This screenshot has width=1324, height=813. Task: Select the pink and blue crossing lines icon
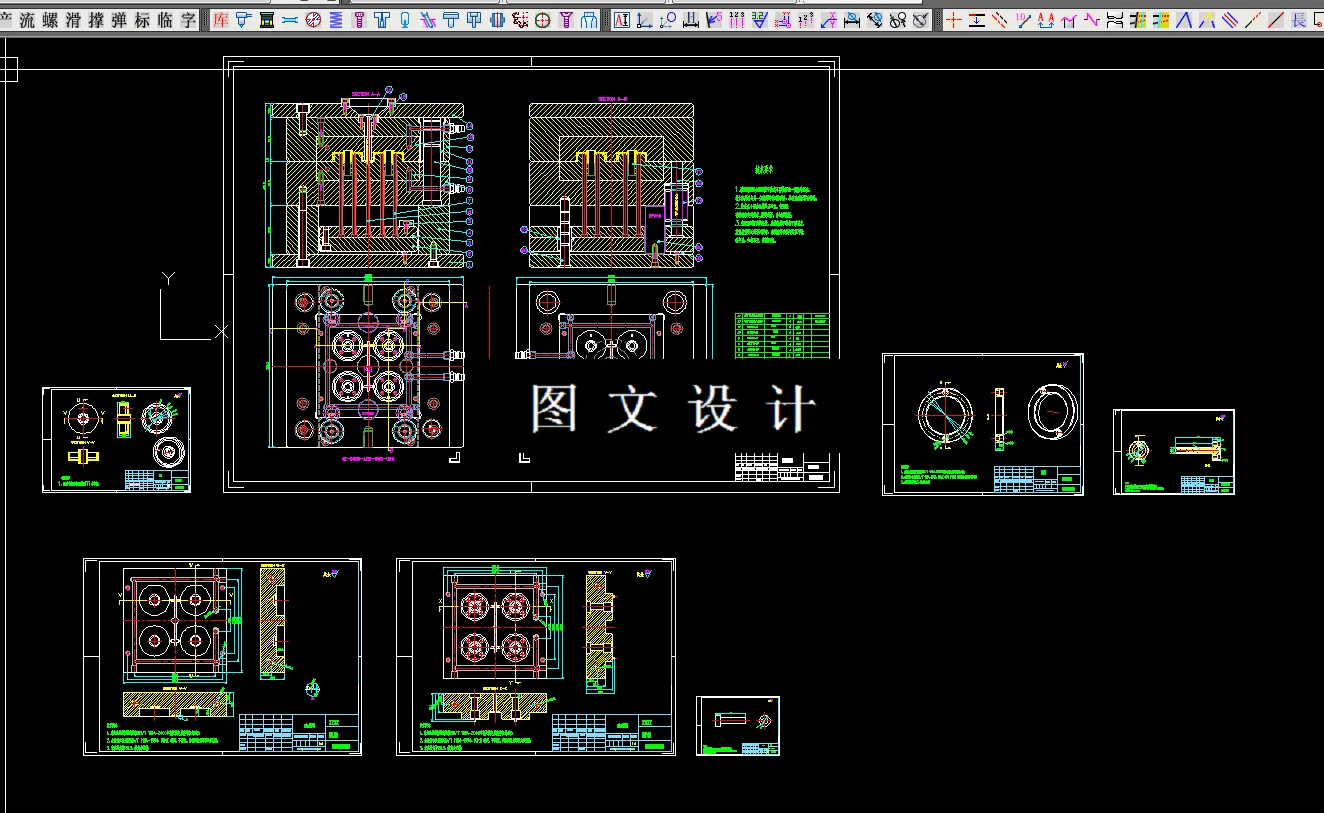[428, 19]
